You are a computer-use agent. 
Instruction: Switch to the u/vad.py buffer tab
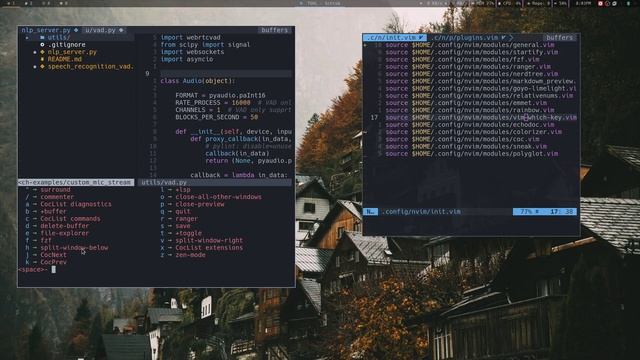(104, 30)
